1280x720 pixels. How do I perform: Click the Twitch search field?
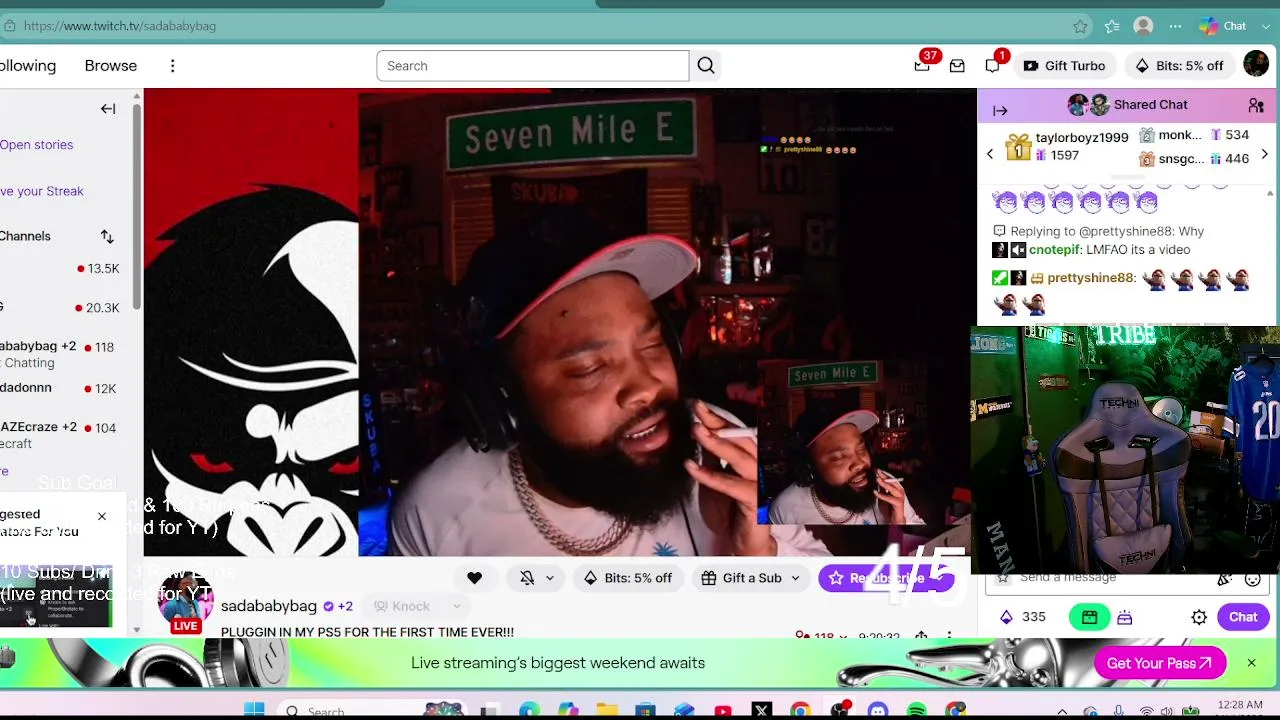tap(532, 66)
